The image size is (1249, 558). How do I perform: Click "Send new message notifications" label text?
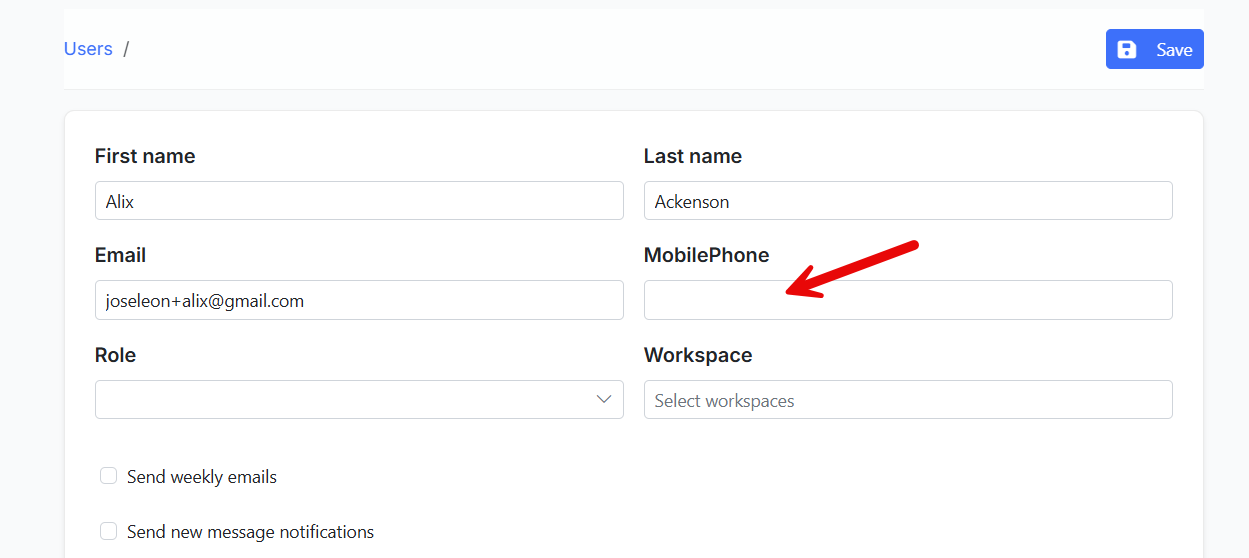(250, 532)
